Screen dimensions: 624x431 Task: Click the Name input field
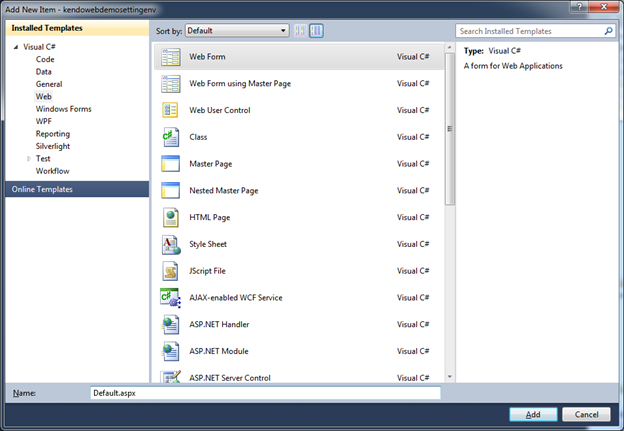[x=264, y=394]
